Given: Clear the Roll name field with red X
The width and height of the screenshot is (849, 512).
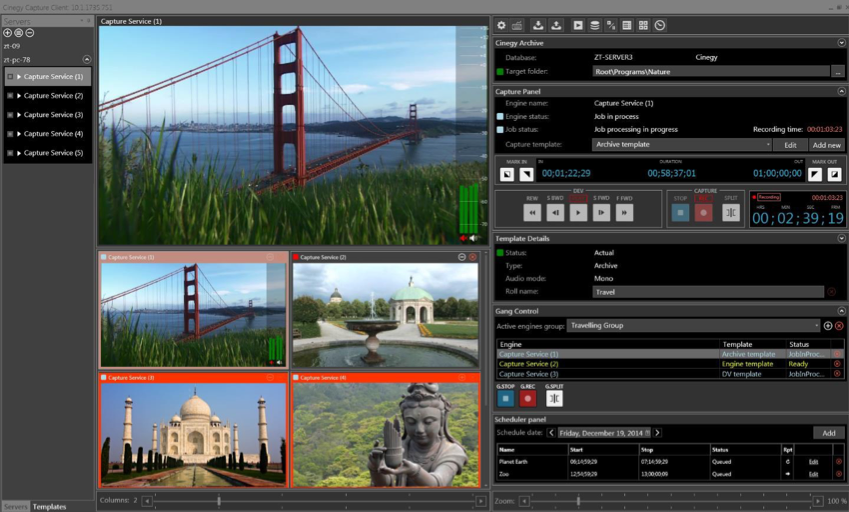Looking at the screenshot, I should [x=832, y=292].
